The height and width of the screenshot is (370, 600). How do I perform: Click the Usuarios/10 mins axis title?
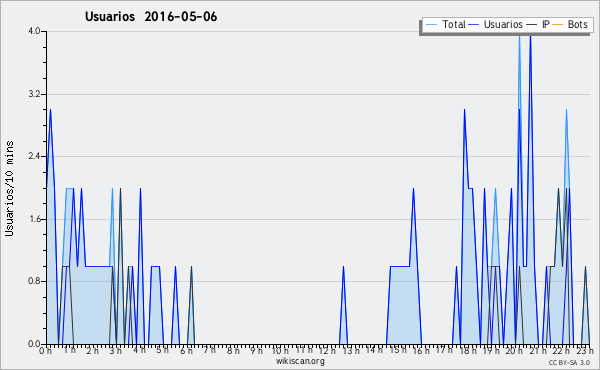(x=10, y=189)
